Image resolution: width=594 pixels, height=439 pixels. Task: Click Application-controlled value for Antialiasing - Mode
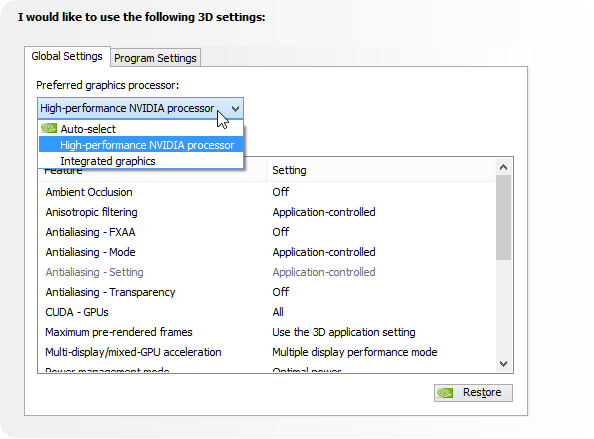tap(324, 252)
